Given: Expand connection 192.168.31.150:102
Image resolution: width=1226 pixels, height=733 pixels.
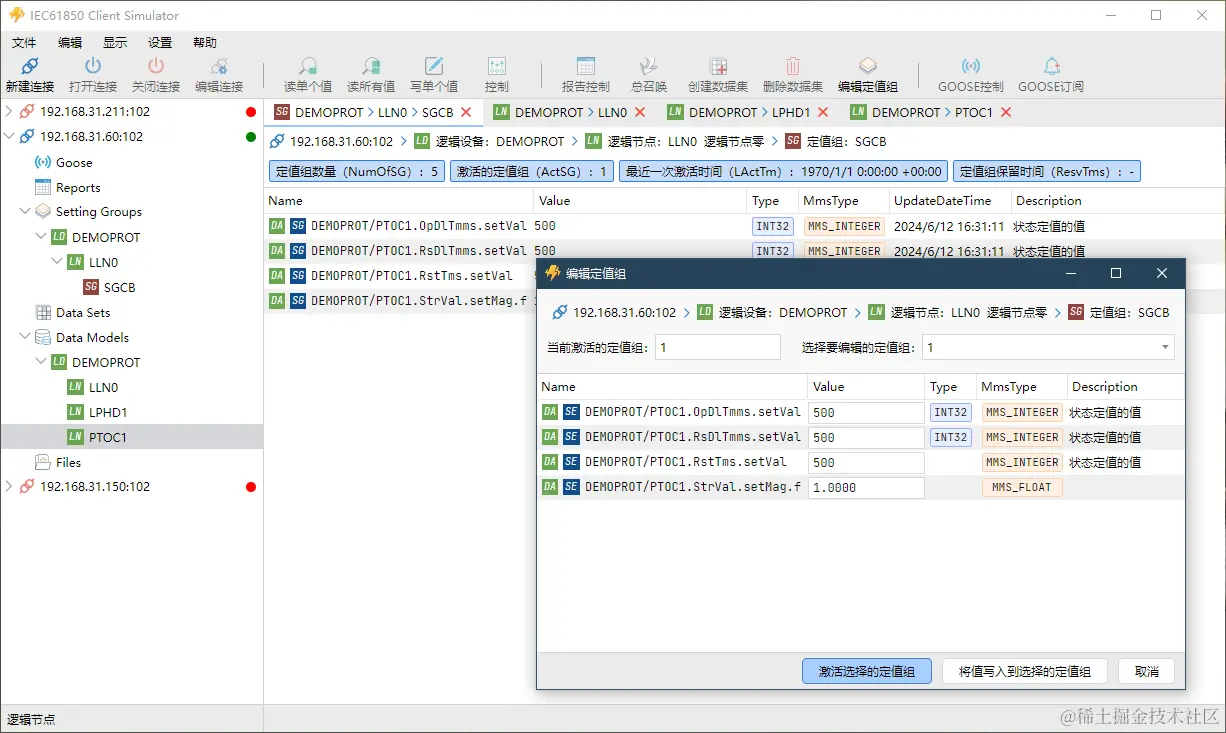Looking at the screenshot, I should pyautogui.click(x=9, y=487).
